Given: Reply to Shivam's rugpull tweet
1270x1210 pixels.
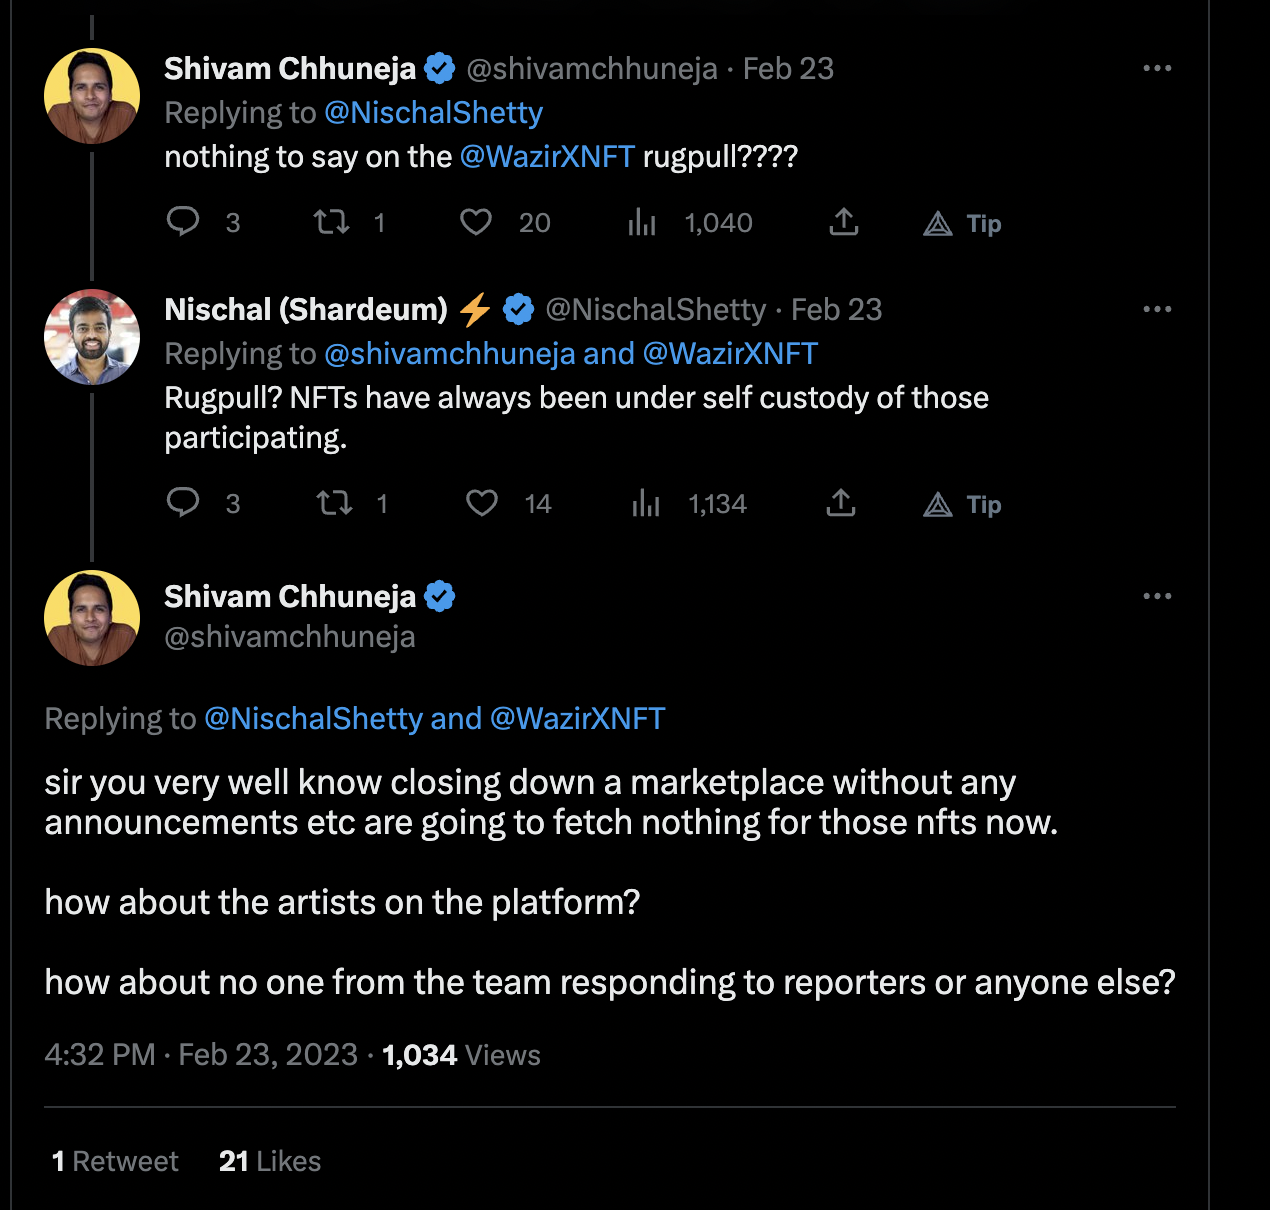Looking at the screenshot, I should (183, 221).
